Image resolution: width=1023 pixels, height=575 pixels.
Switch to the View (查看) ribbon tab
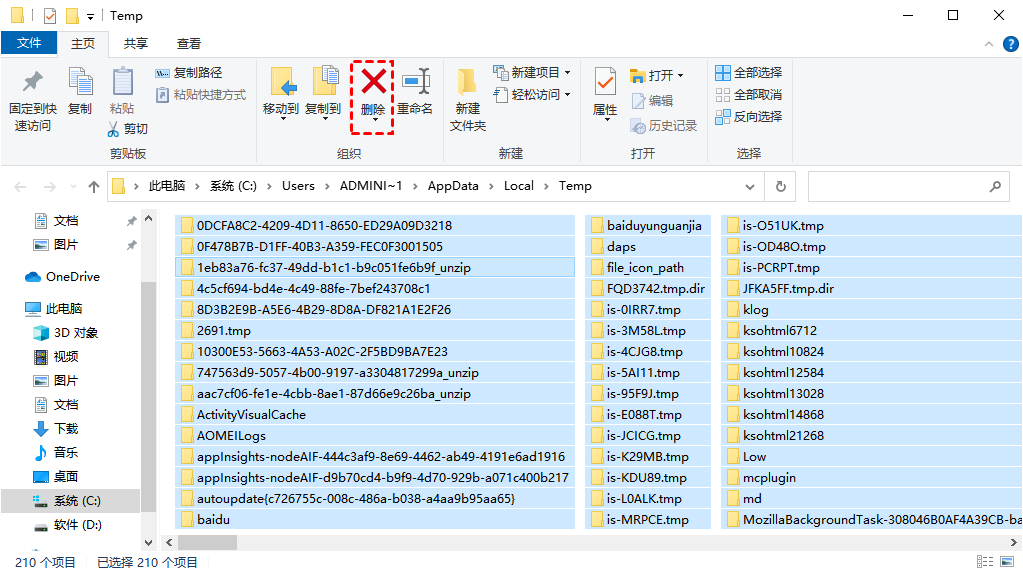(x=189, y=44)
